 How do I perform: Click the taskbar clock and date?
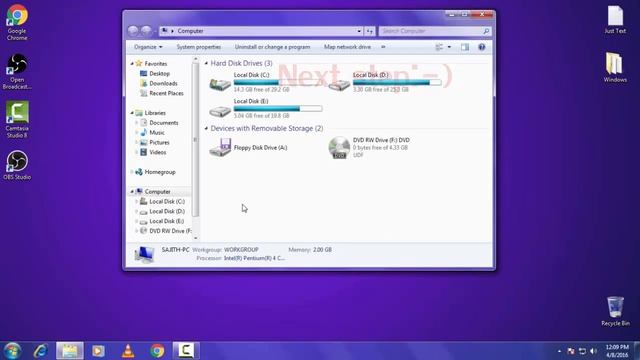(x=617, y=351)
